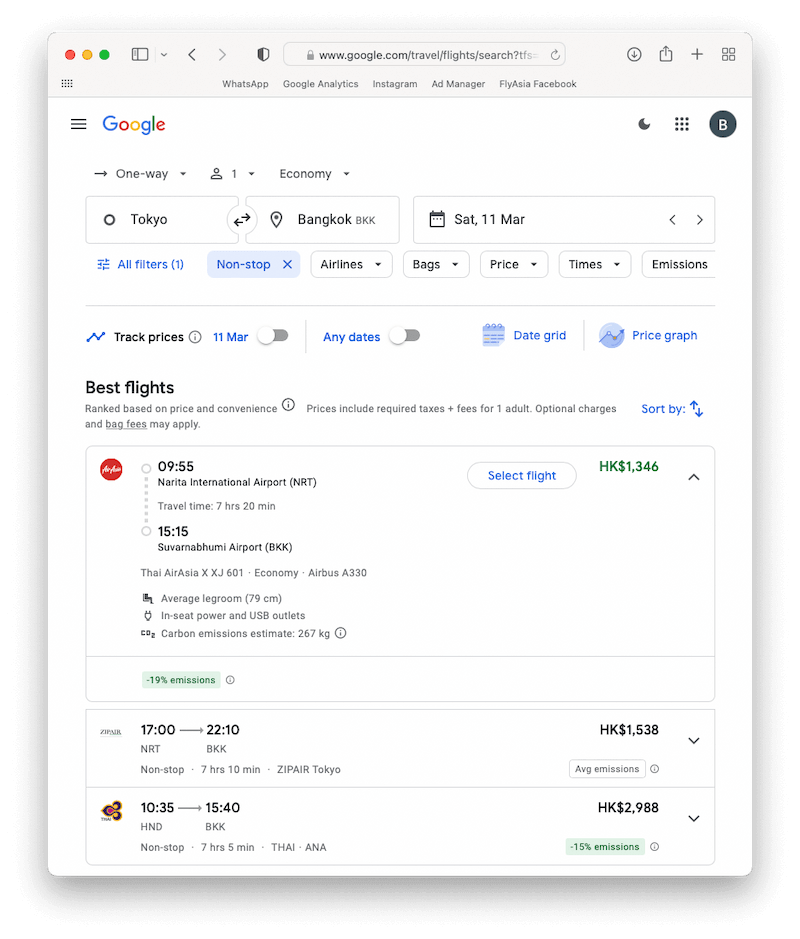
Task: Open the Emissions filter
Action: 679,264
